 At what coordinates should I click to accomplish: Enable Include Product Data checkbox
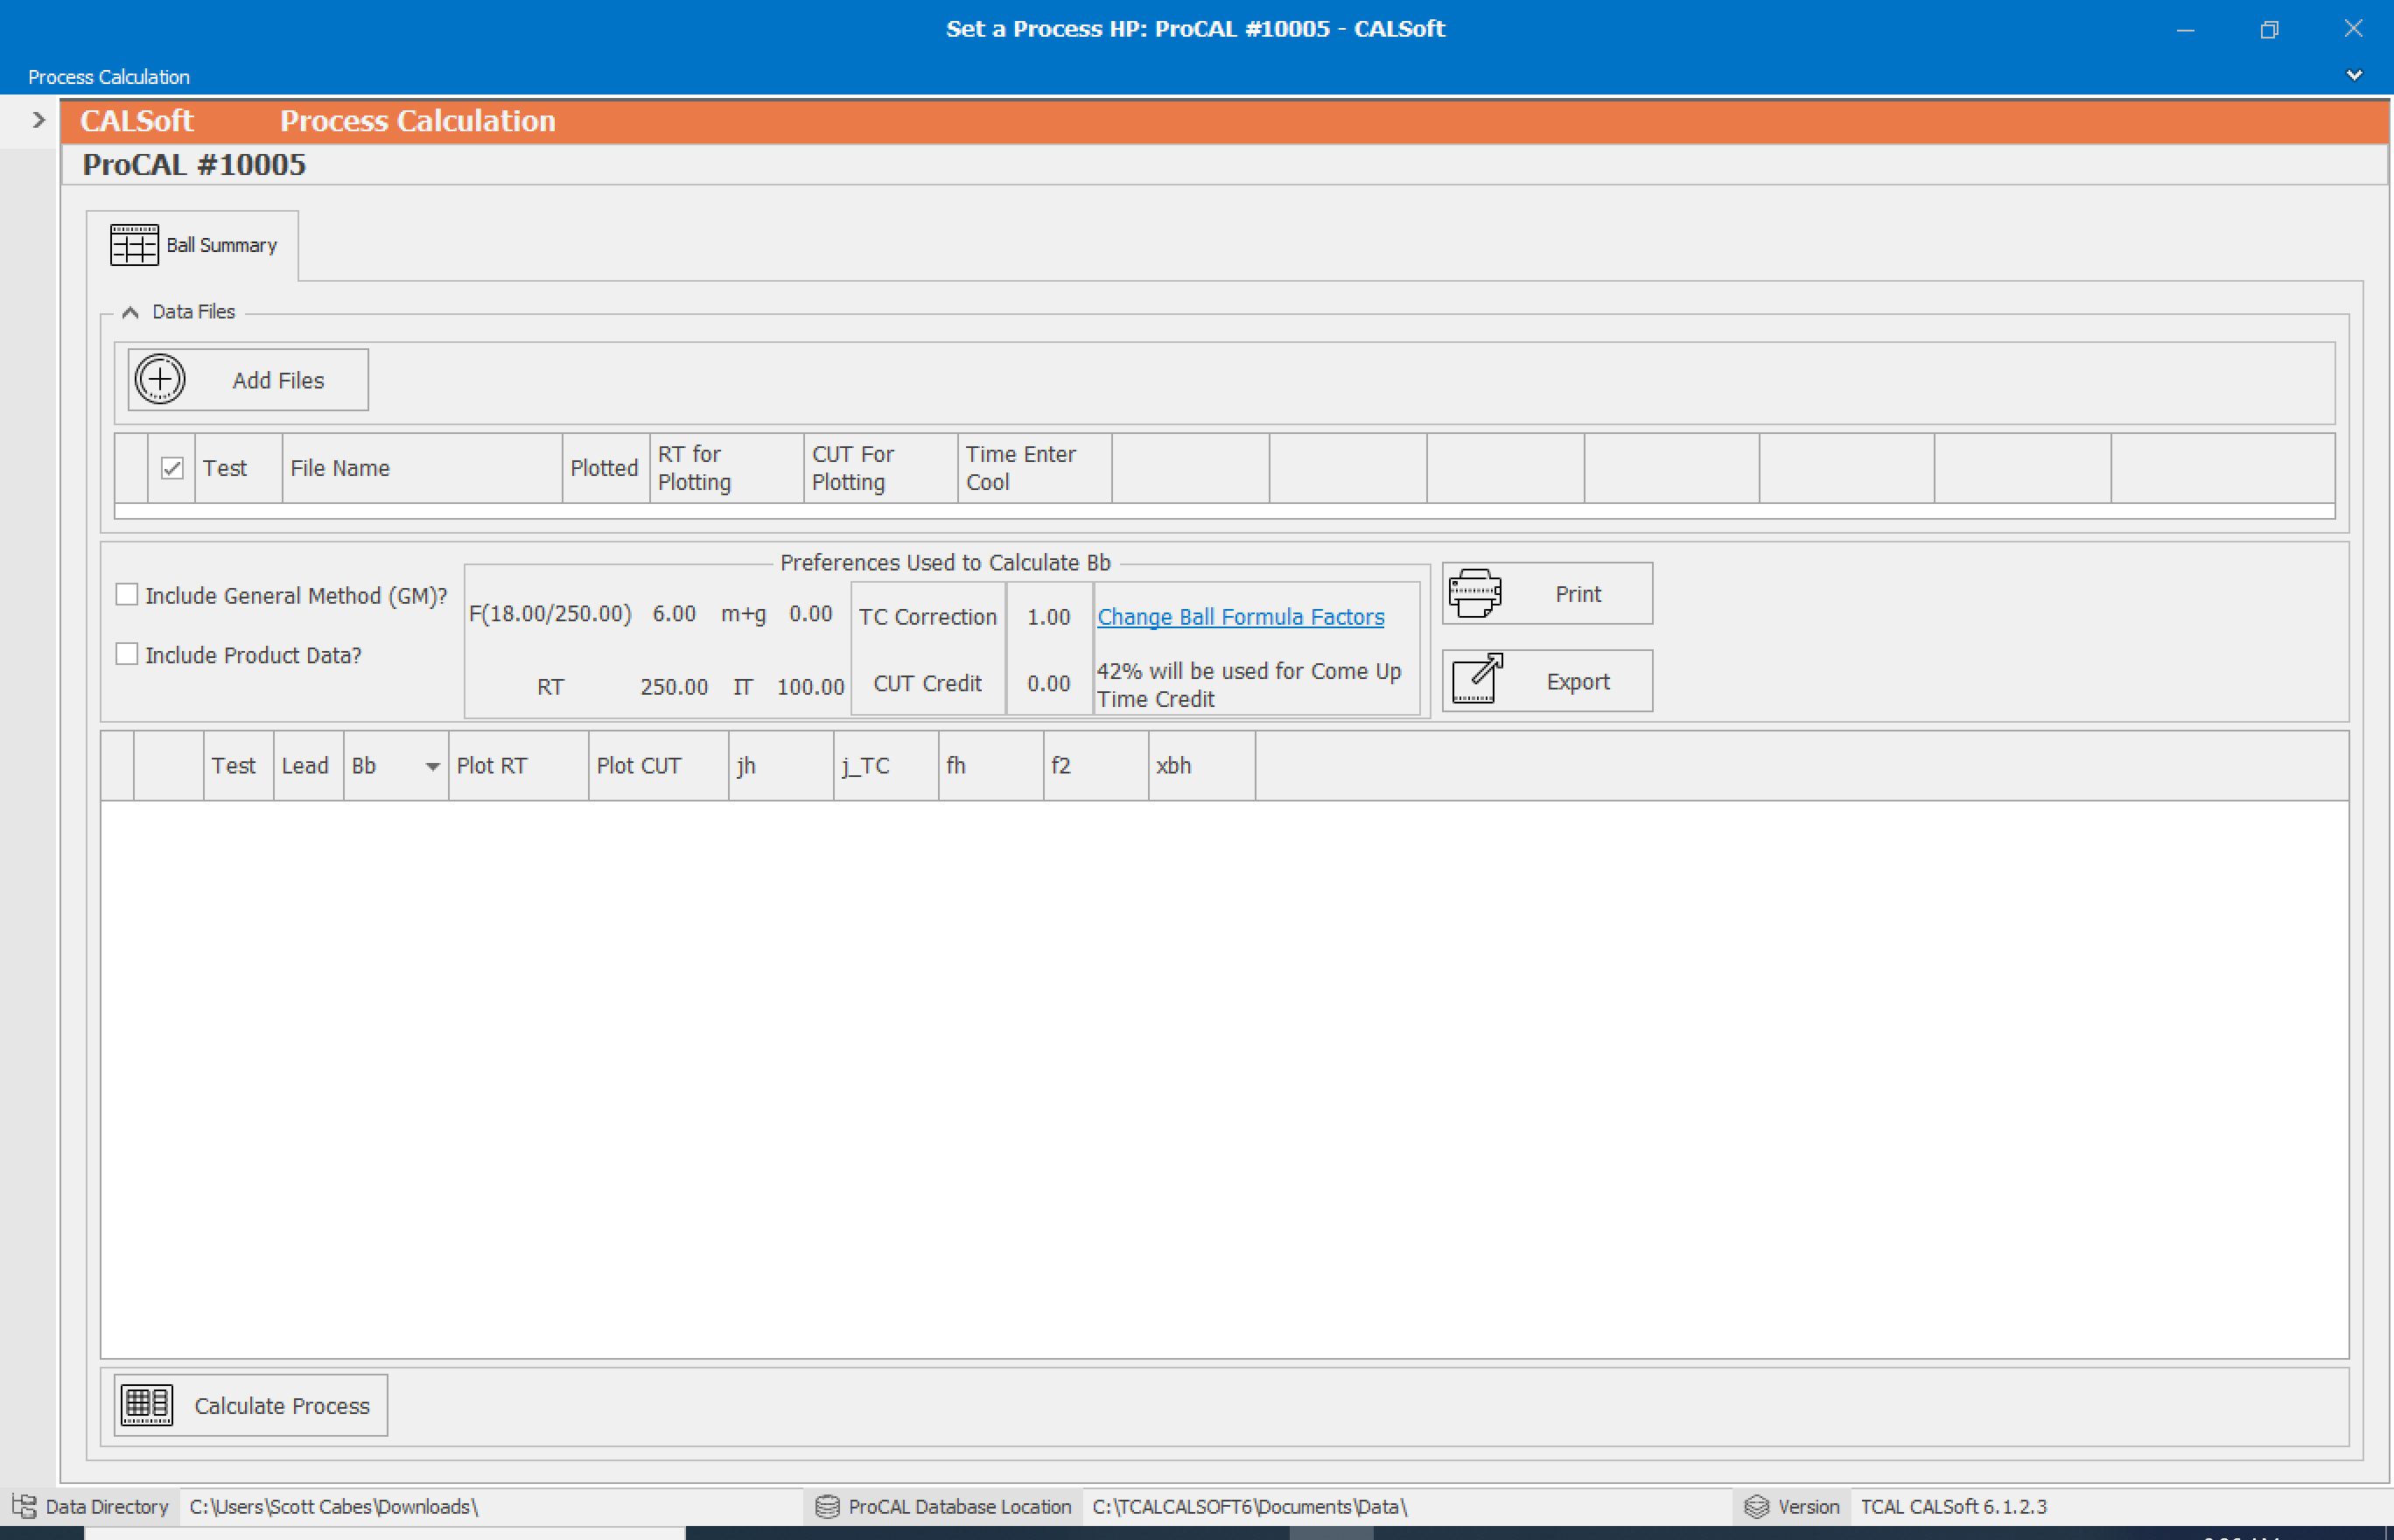pos(127,654)
